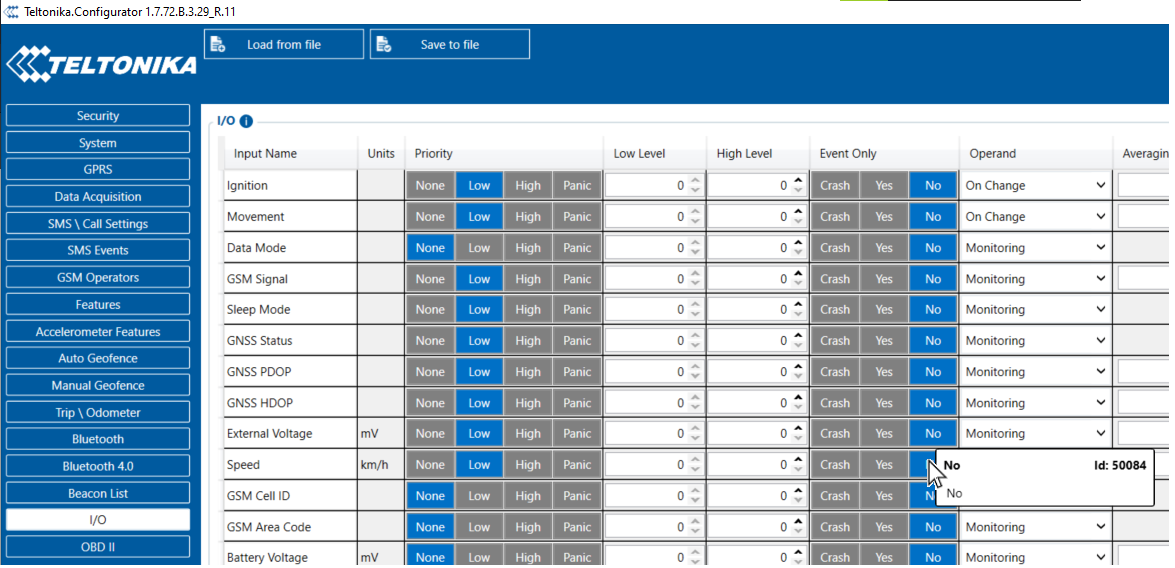Set GSM Area Code Event Only to Crash

pos(835,527)
